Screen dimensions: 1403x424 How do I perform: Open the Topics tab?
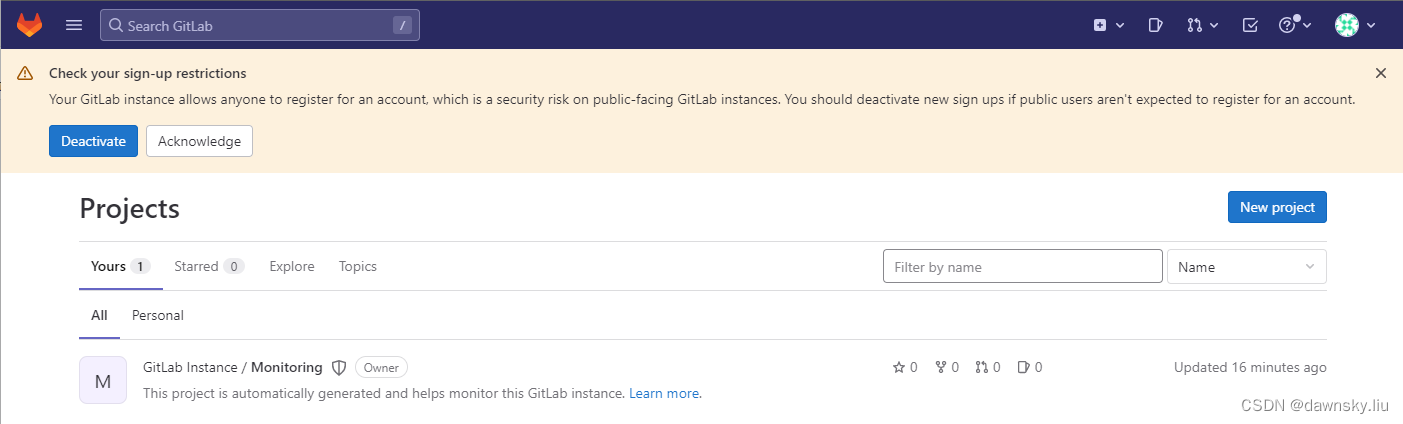pos(358,266)
